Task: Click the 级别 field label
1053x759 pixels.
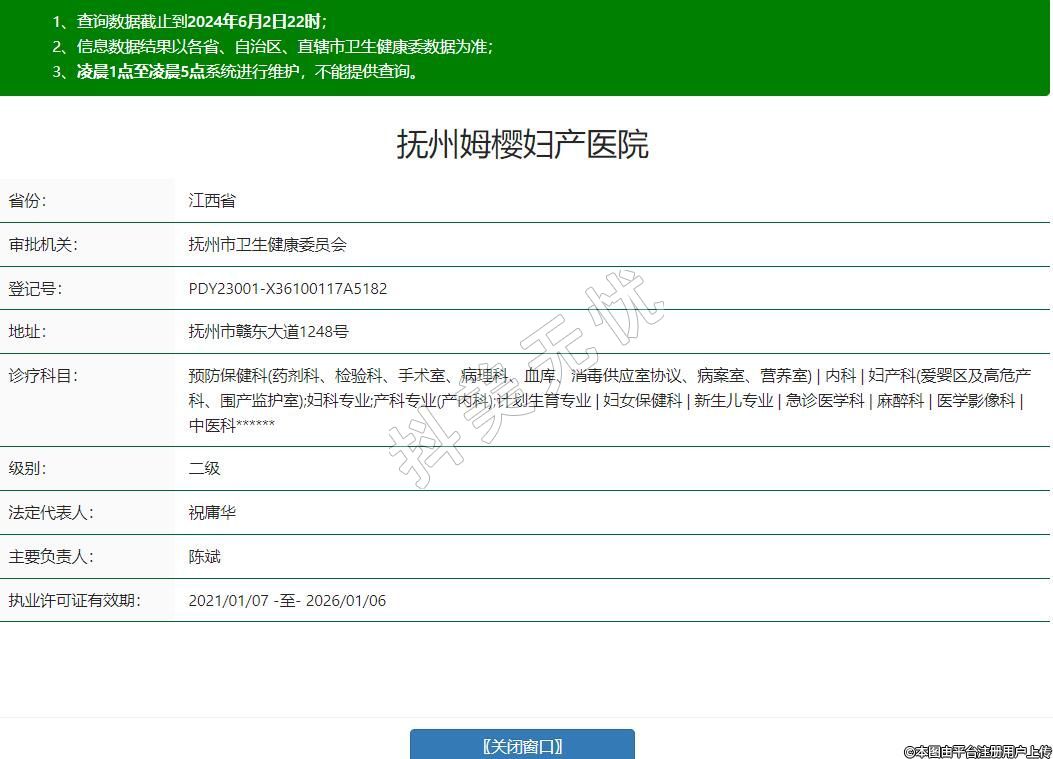Action: [x=27, y=468]
